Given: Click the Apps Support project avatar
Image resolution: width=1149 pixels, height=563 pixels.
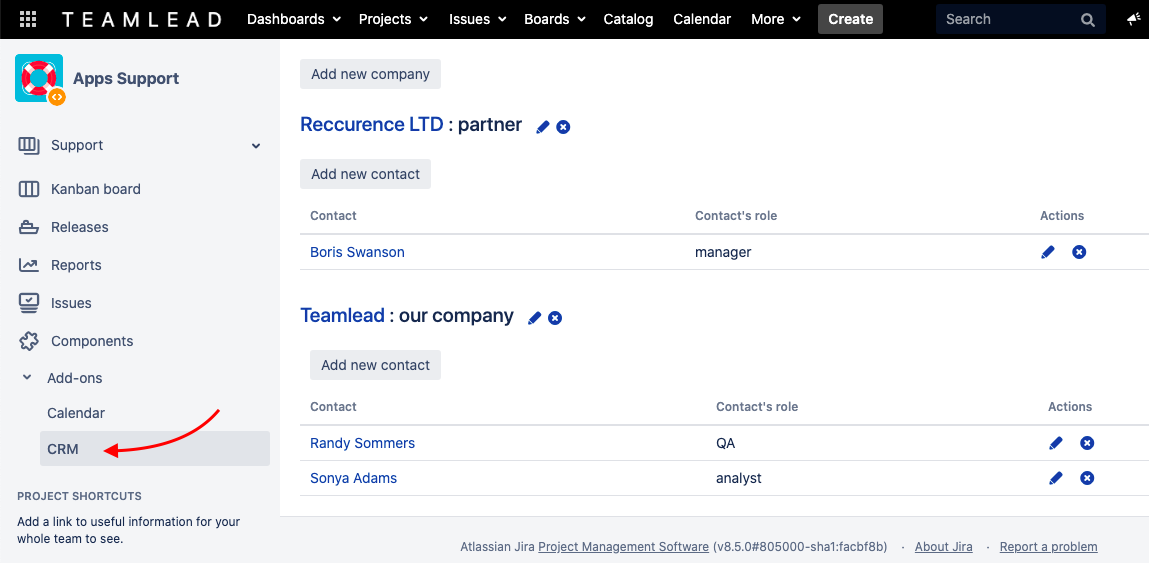Looking at the screenshot, I should pyautogui.click(x=39, y=78).
